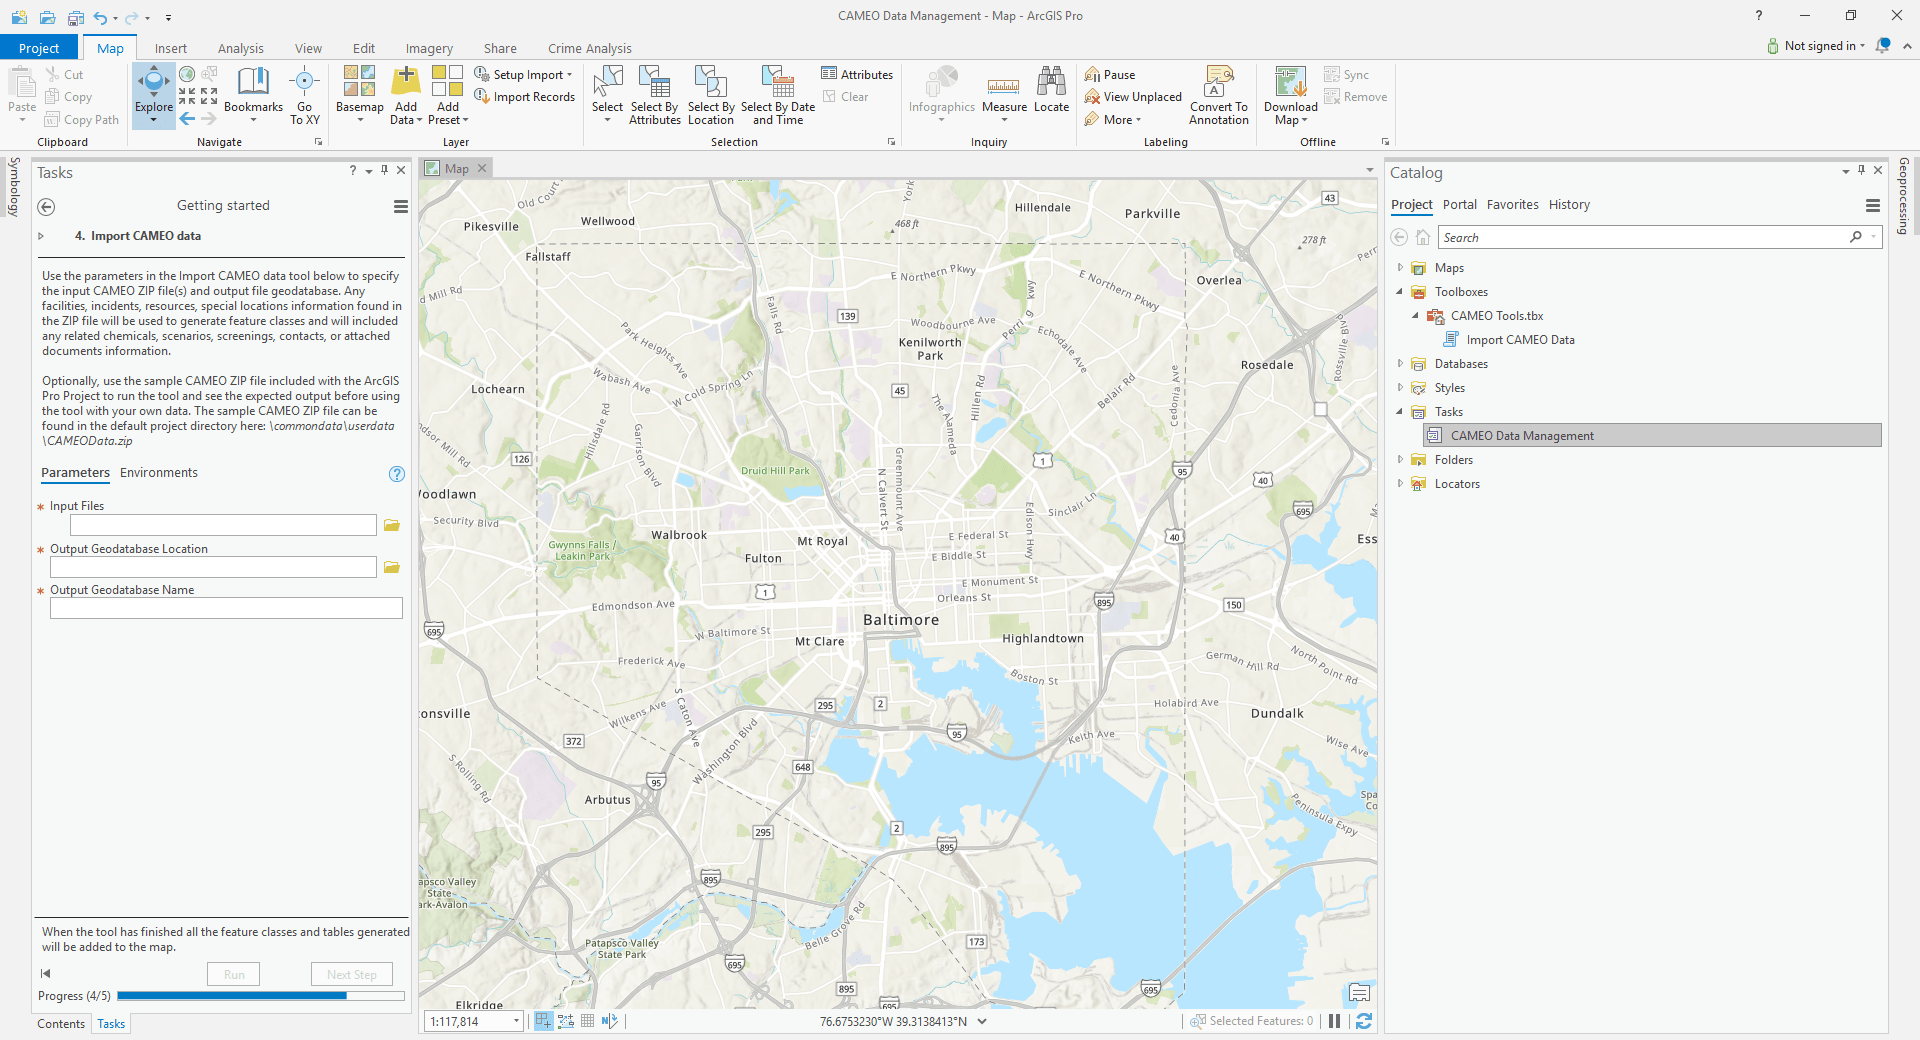This screenshot has width=1920, height=1040.
Task: Open the Locate tool
Action: (1051, 90)
